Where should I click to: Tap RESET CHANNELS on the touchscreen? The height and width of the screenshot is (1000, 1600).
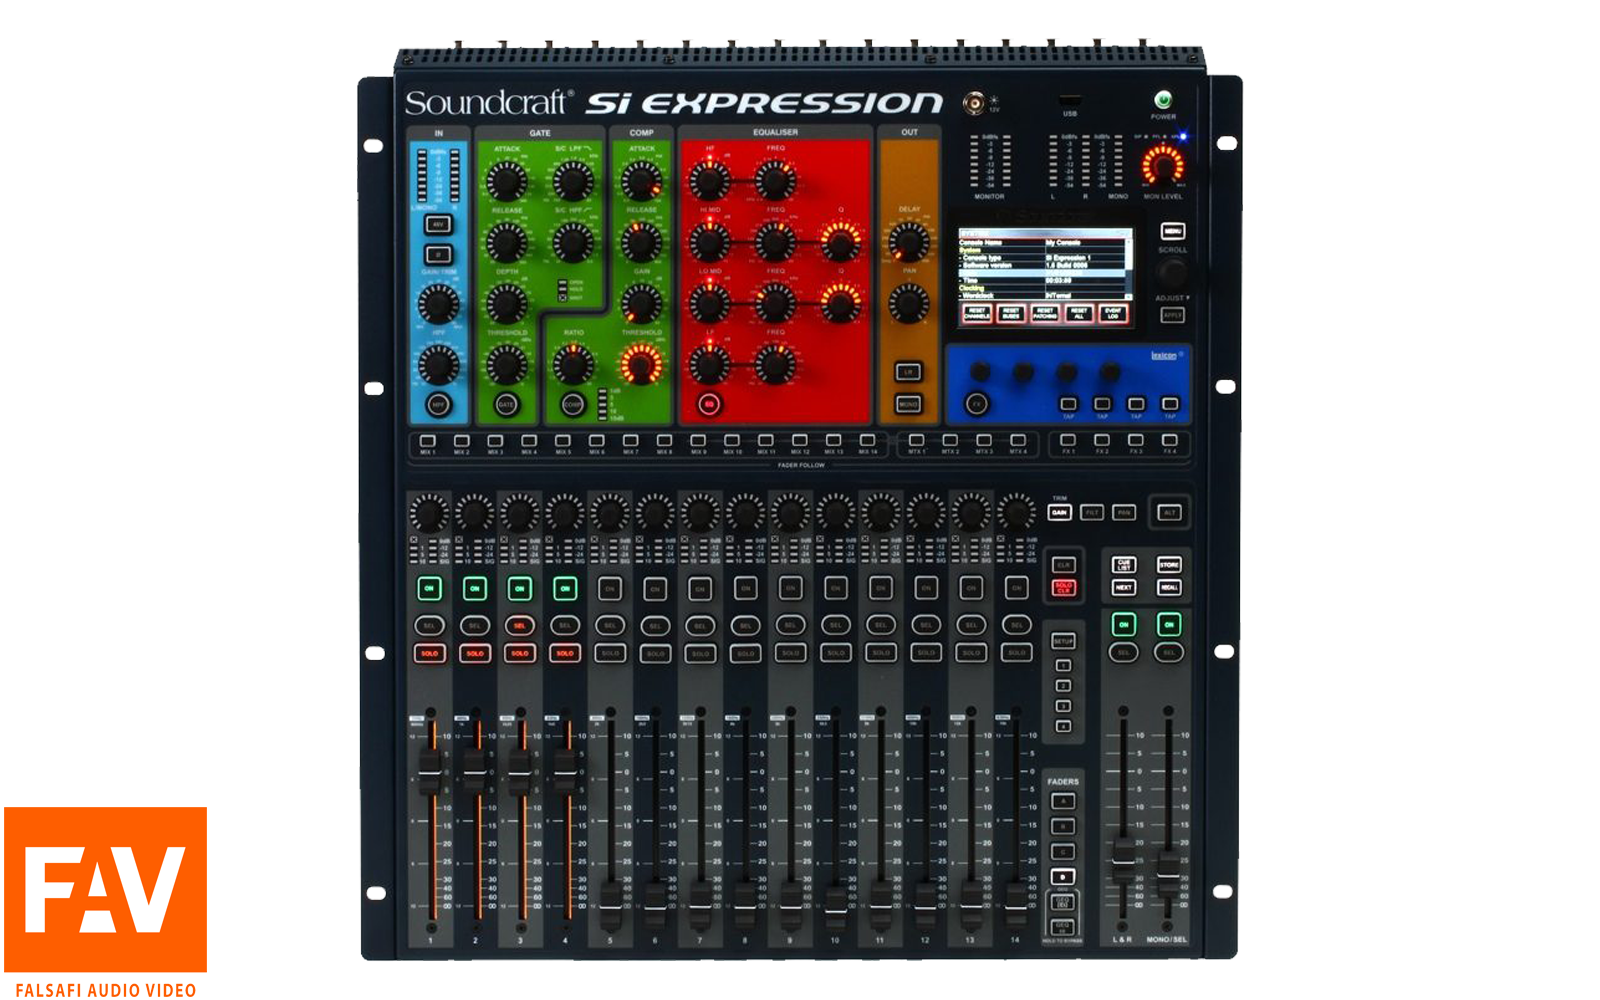click(977, 313)
